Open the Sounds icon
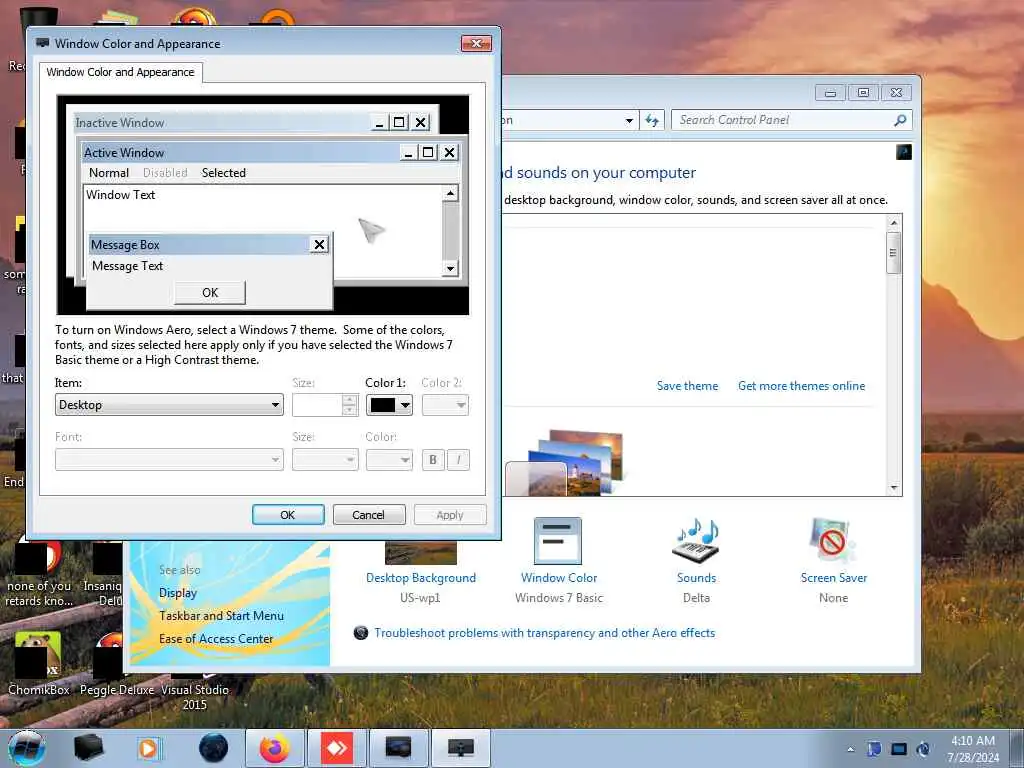Screen dimensions: 1024x768 click(696, 541)
